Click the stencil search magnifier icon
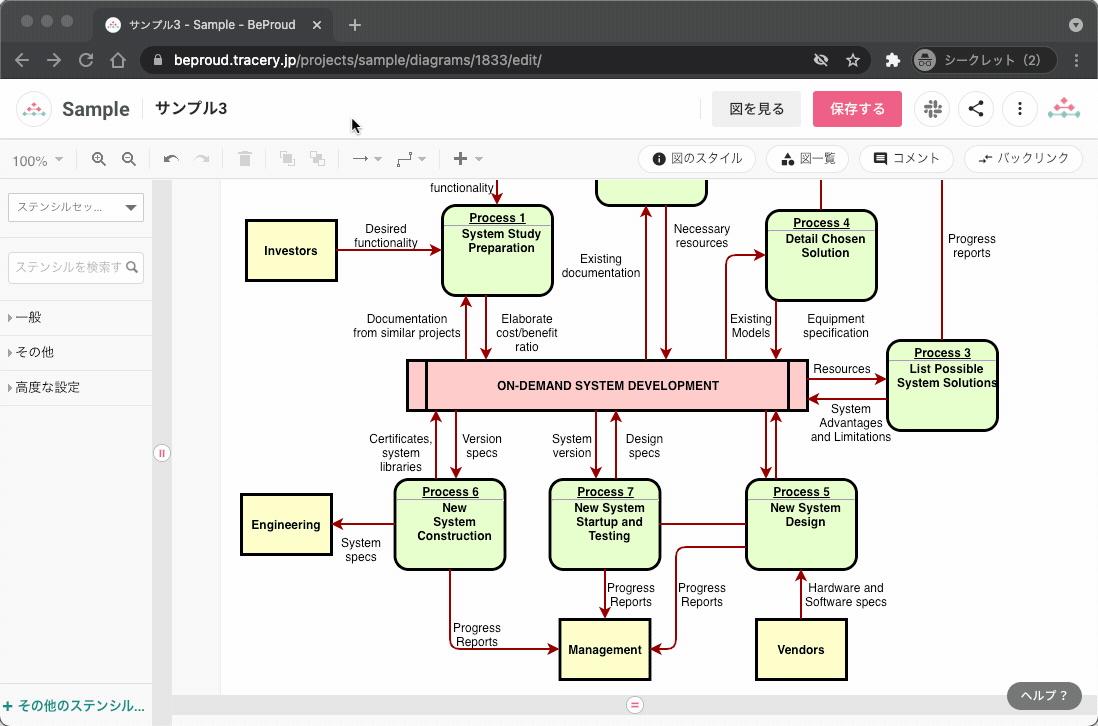Image resolution: width=1098 pixels, height=726 pixels. click(132, 267)
